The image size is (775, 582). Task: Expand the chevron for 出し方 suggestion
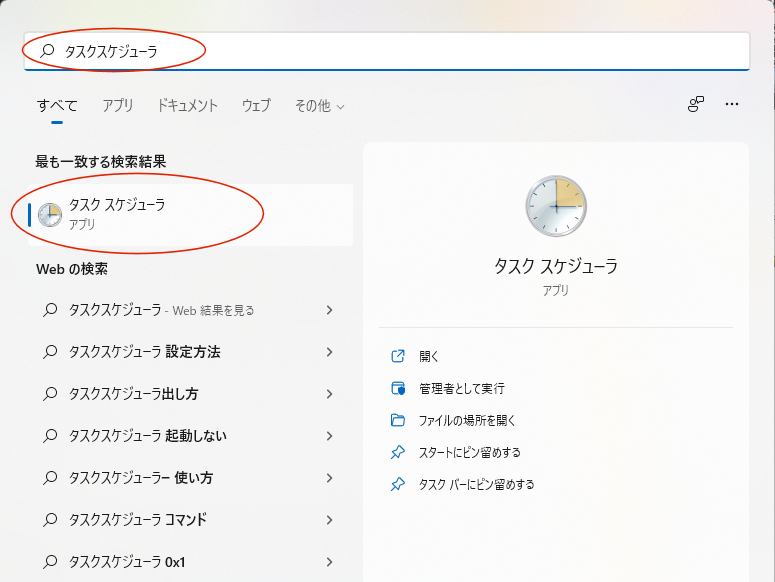(330, 394)
